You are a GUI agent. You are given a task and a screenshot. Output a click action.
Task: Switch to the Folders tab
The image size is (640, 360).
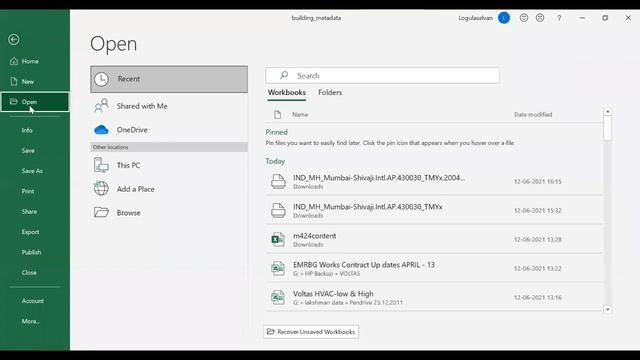pos(330,93)
